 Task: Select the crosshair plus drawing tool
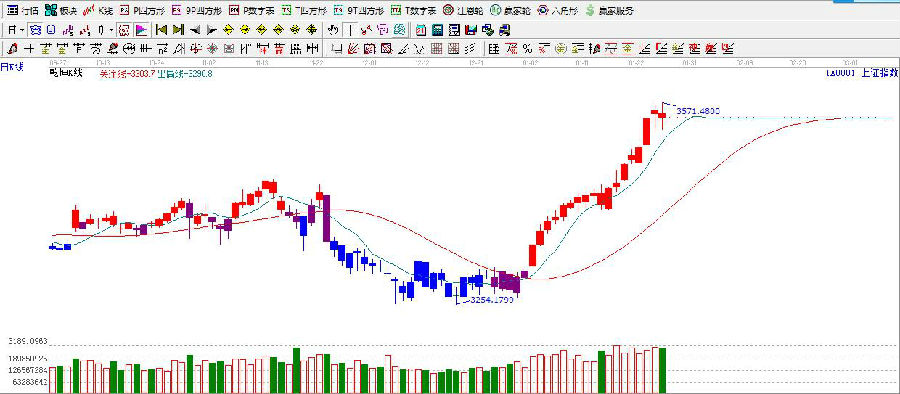[x=29, y=48]
